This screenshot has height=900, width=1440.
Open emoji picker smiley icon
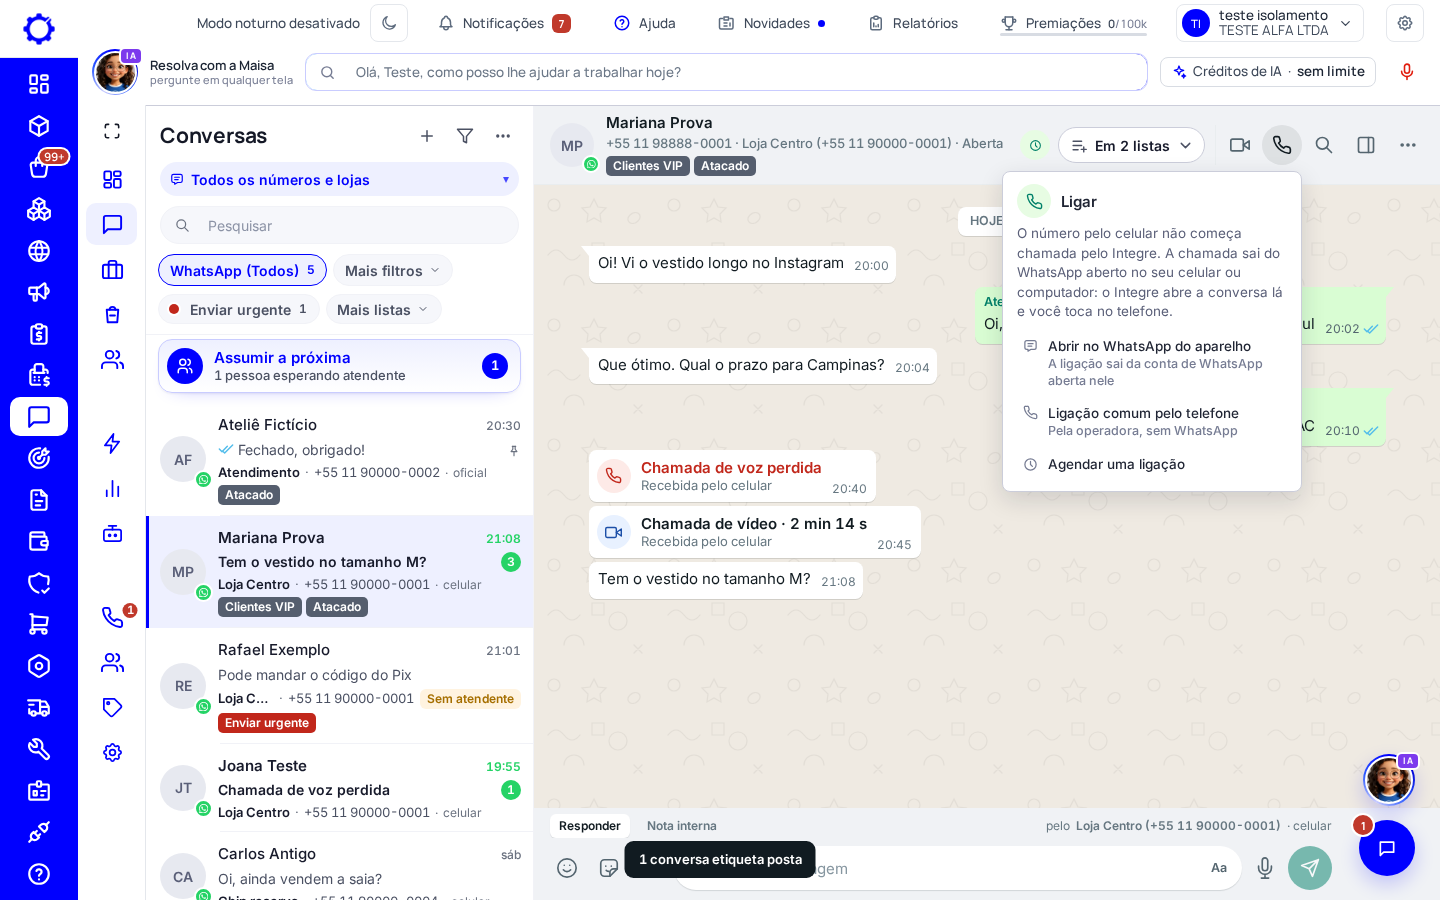pos(567,868)
